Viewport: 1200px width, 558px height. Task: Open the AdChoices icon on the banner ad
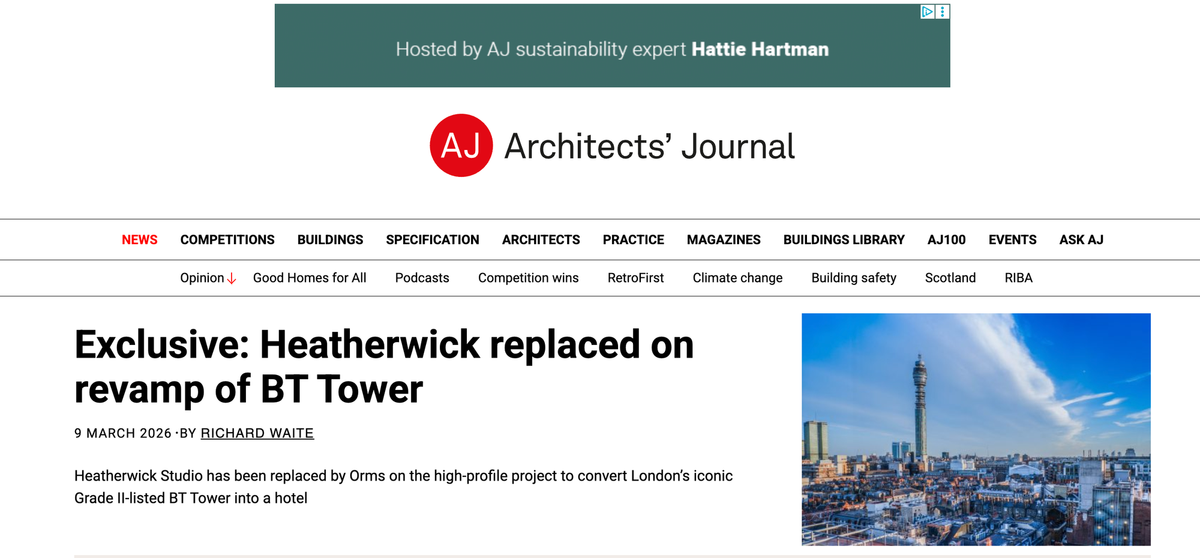[928, 12]
